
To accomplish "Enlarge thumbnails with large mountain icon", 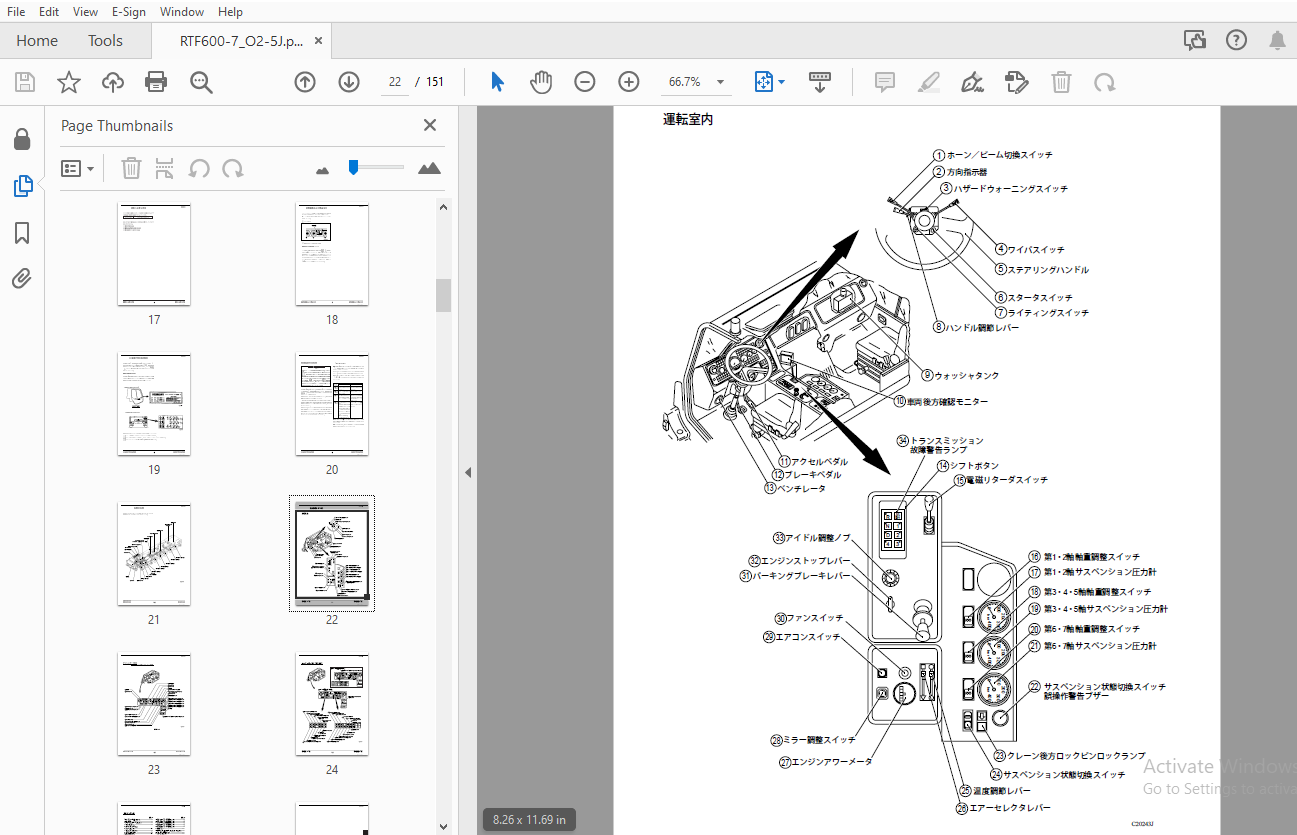I will click(x=429, y=168).
